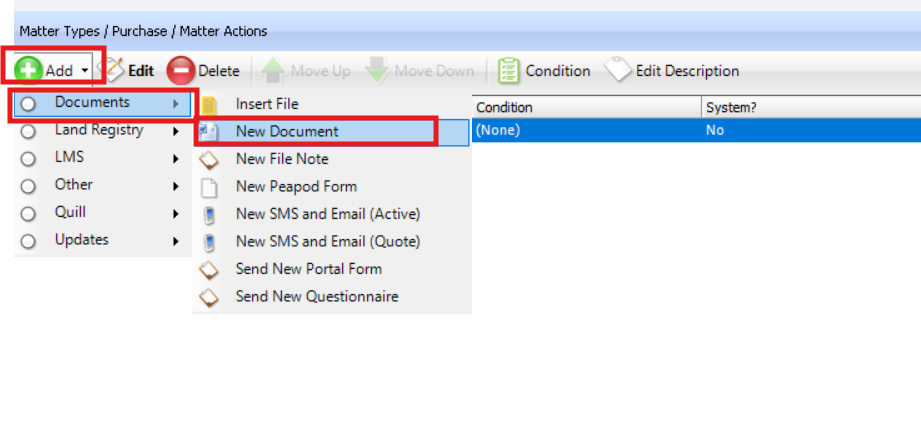Expand the Updates submenu arrow

click(x=176, y=241)
